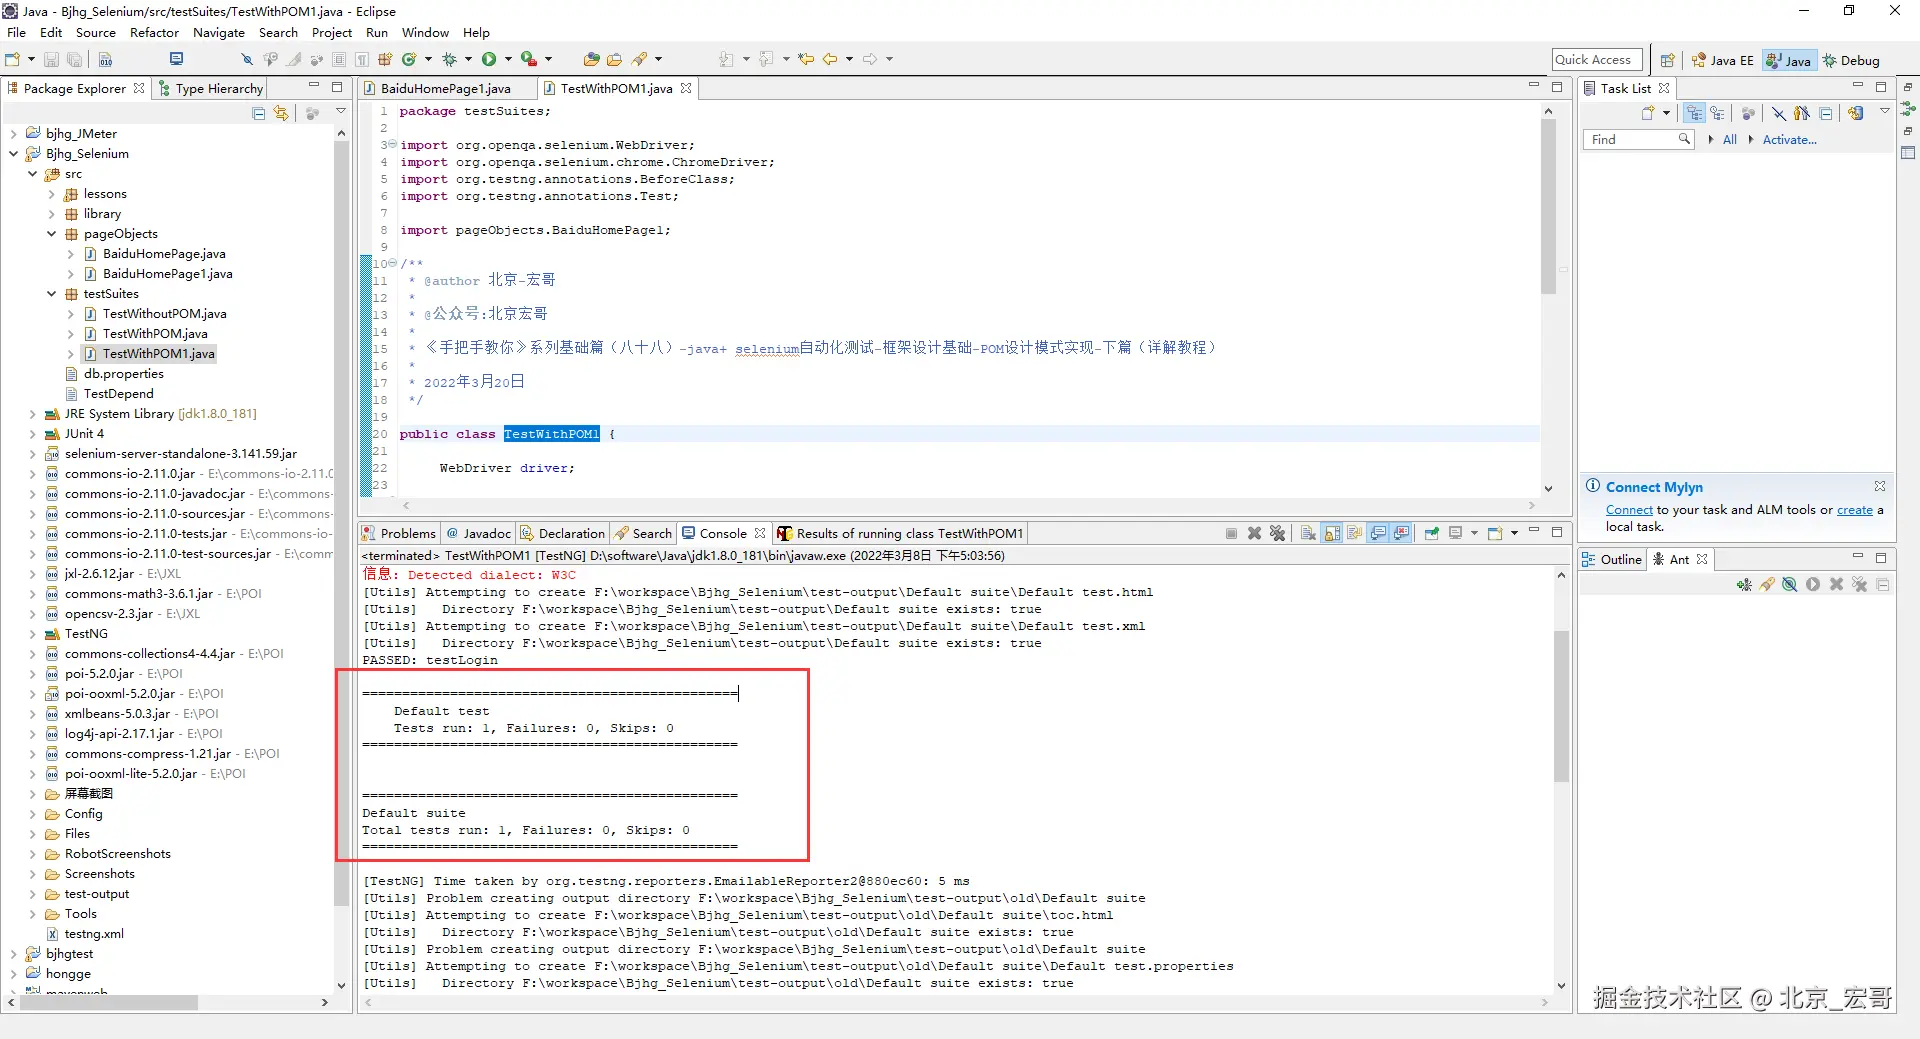
Task: Collapse the src folder node
Action: (x=33, y=174)
